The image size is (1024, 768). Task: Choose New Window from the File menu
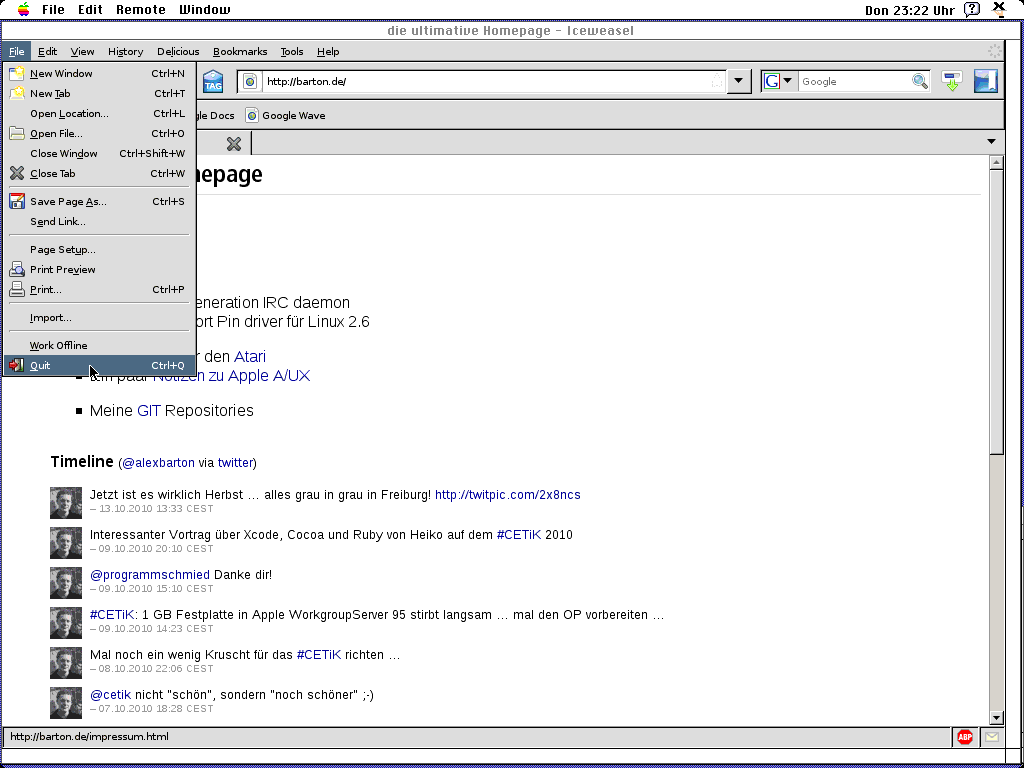[99, 74]
